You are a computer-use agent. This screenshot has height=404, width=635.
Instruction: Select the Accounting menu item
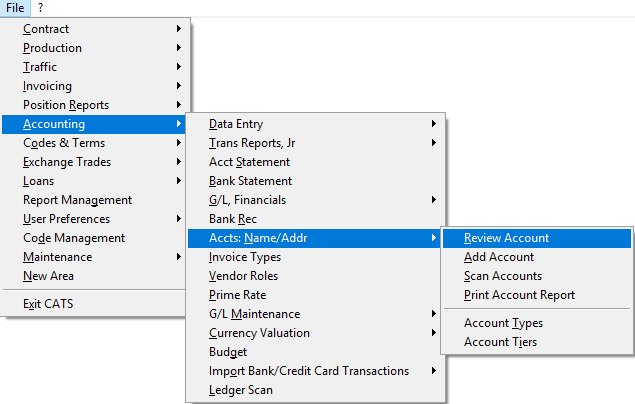coord(94,124)
